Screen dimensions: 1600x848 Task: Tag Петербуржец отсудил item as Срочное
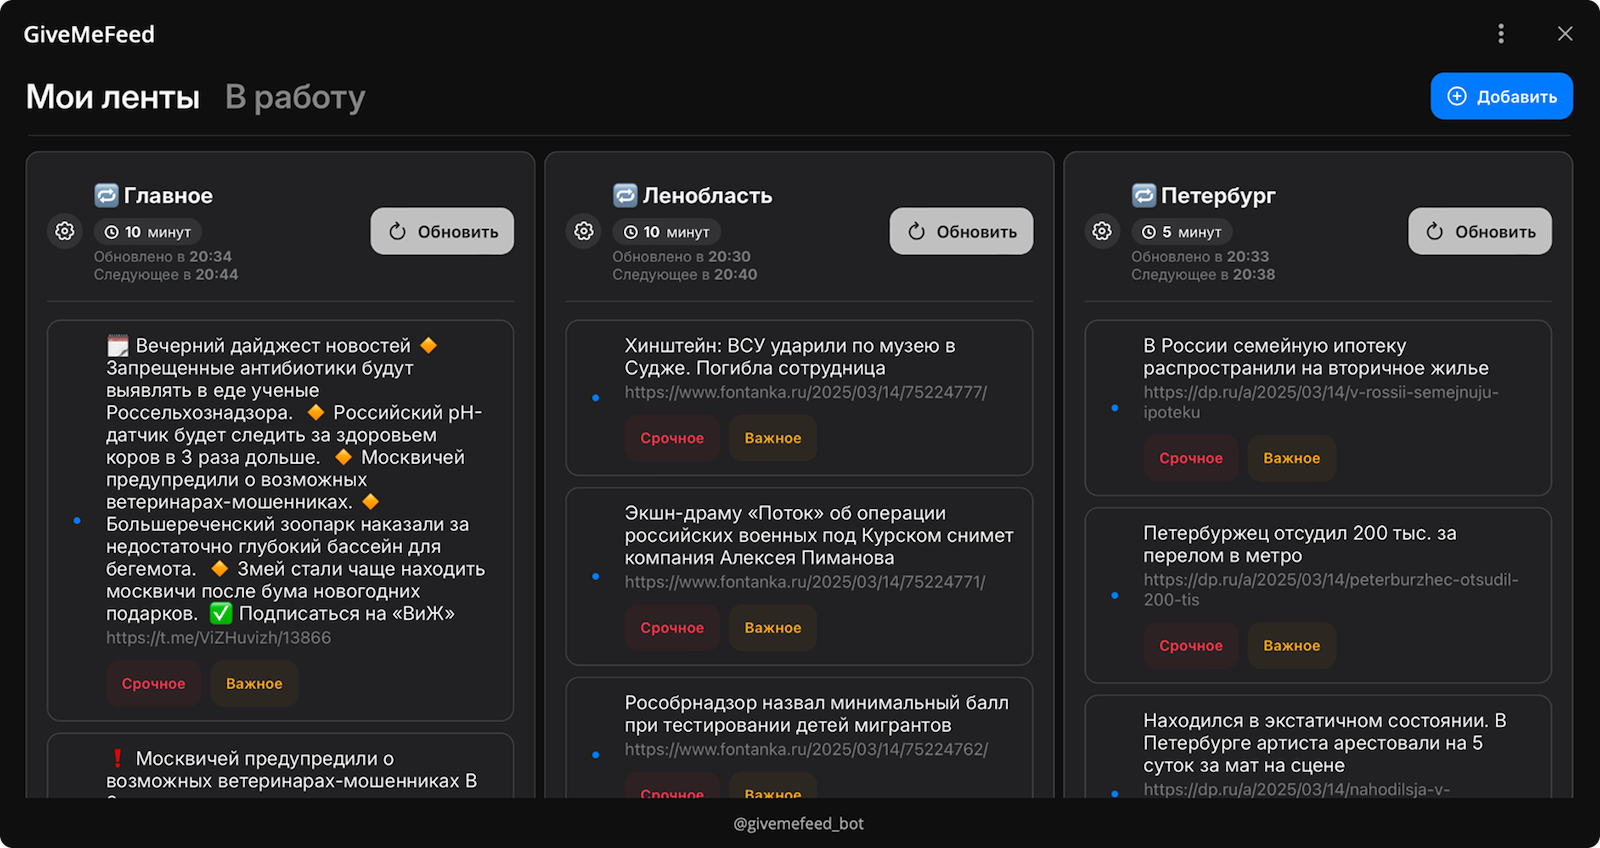(x=1191, y=646)
